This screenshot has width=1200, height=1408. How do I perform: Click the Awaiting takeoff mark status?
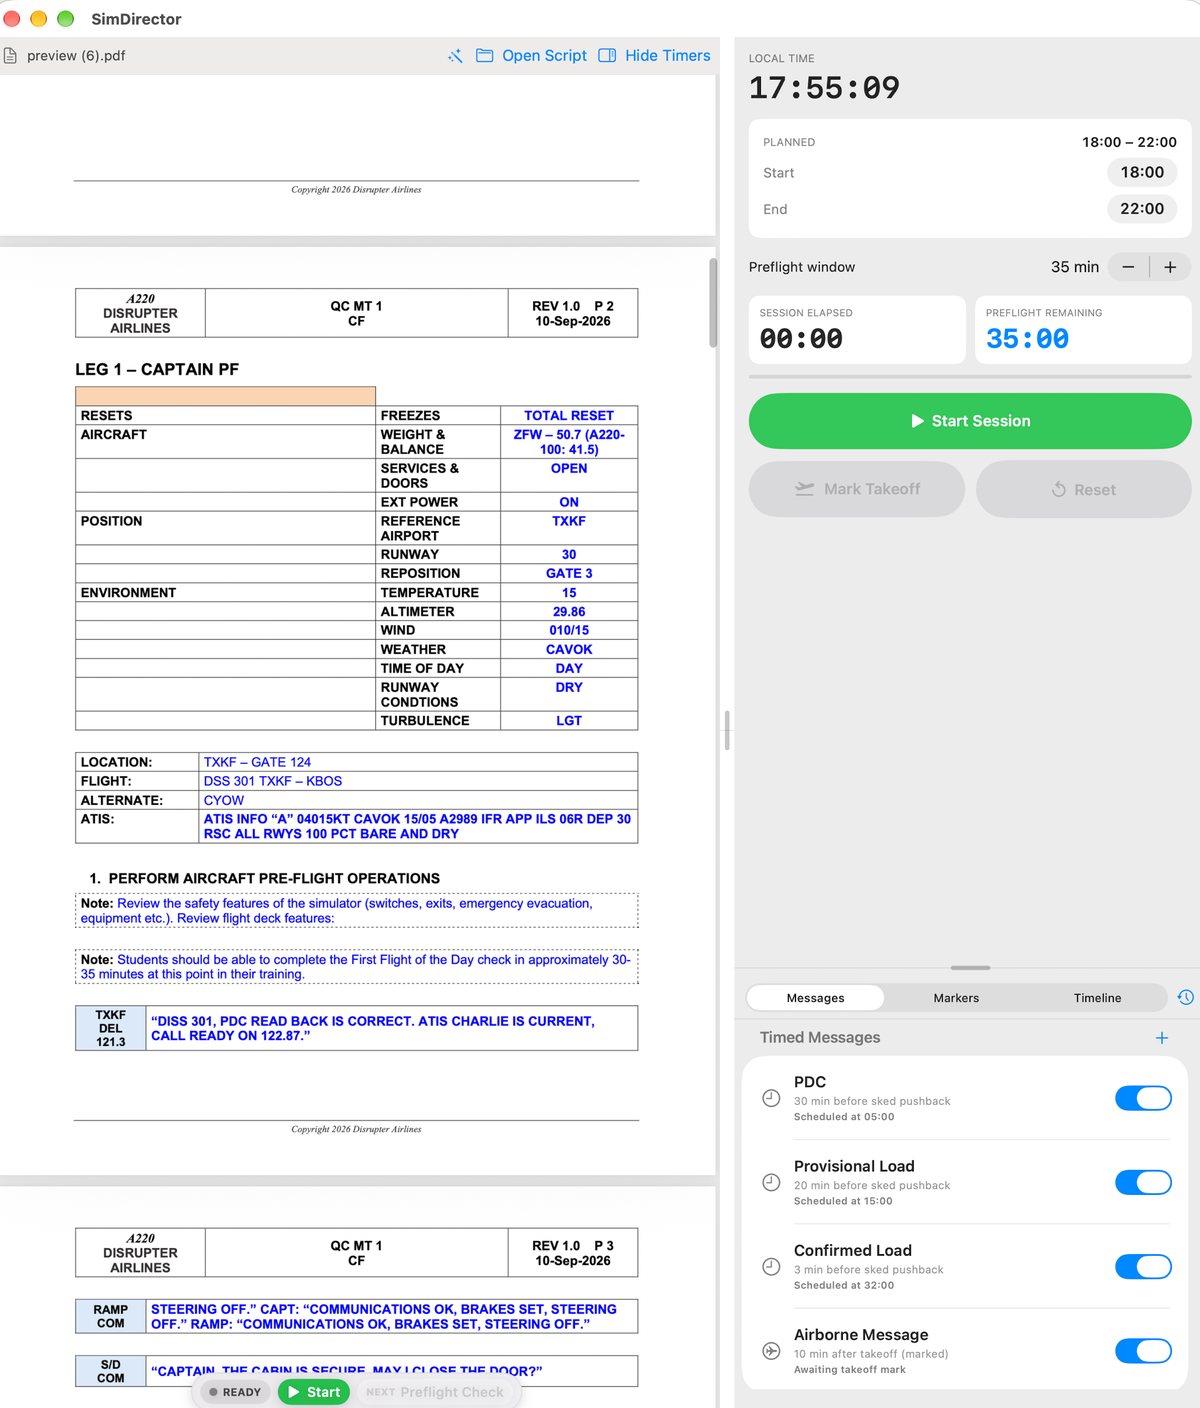850,1369
